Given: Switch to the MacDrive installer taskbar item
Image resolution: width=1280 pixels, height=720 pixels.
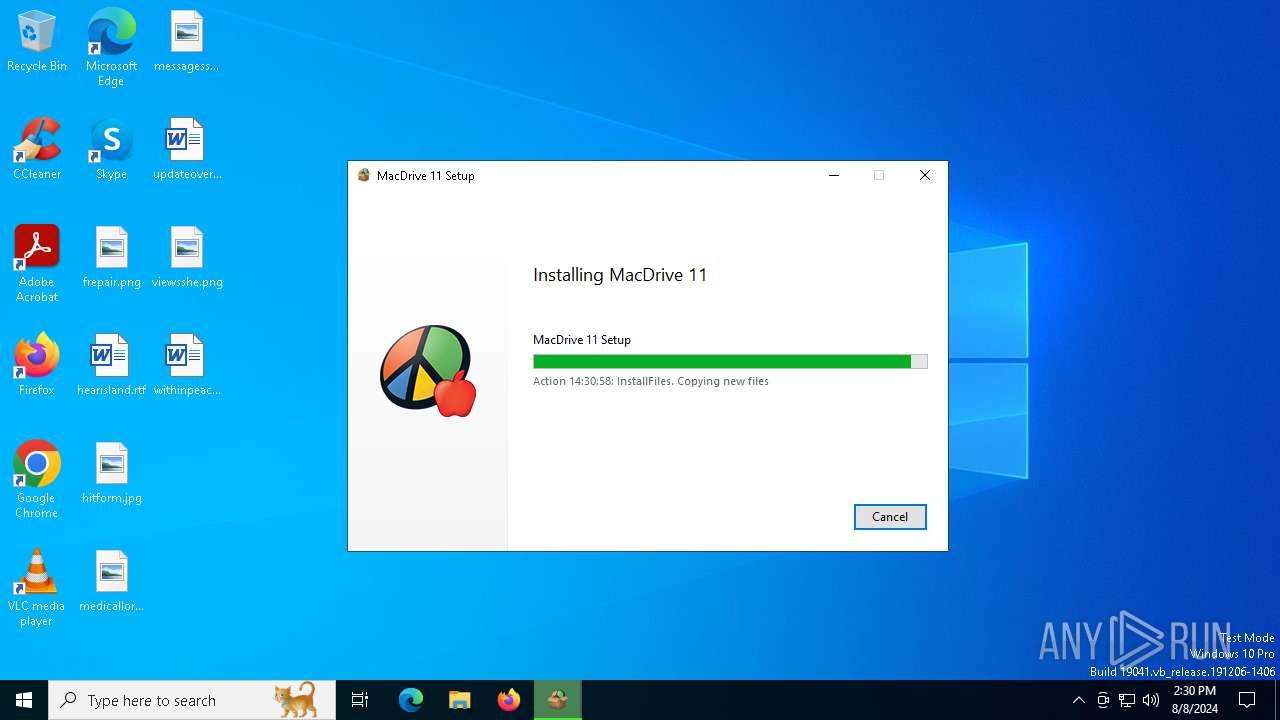Looking at the screenshot, I should click(557, 700).
